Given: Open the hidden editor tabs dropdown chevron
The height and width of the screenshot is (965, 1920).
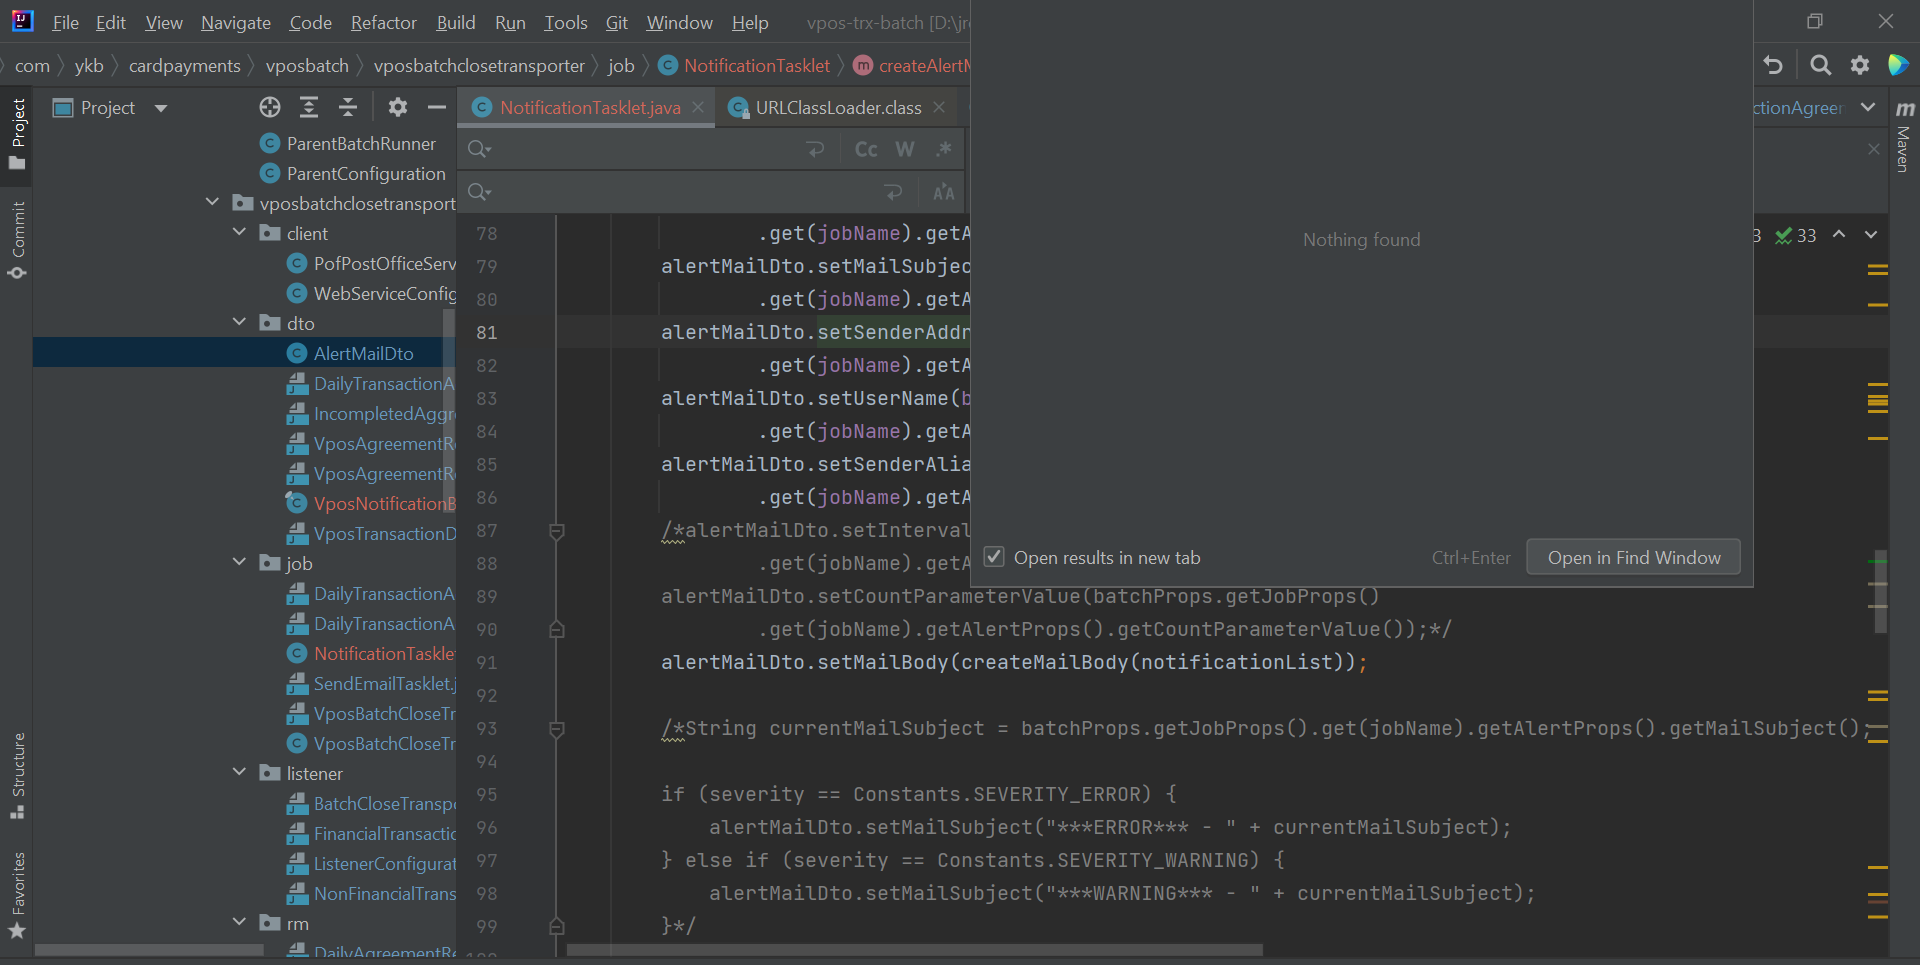Looking at the screenshot, I should (1868, 107).
